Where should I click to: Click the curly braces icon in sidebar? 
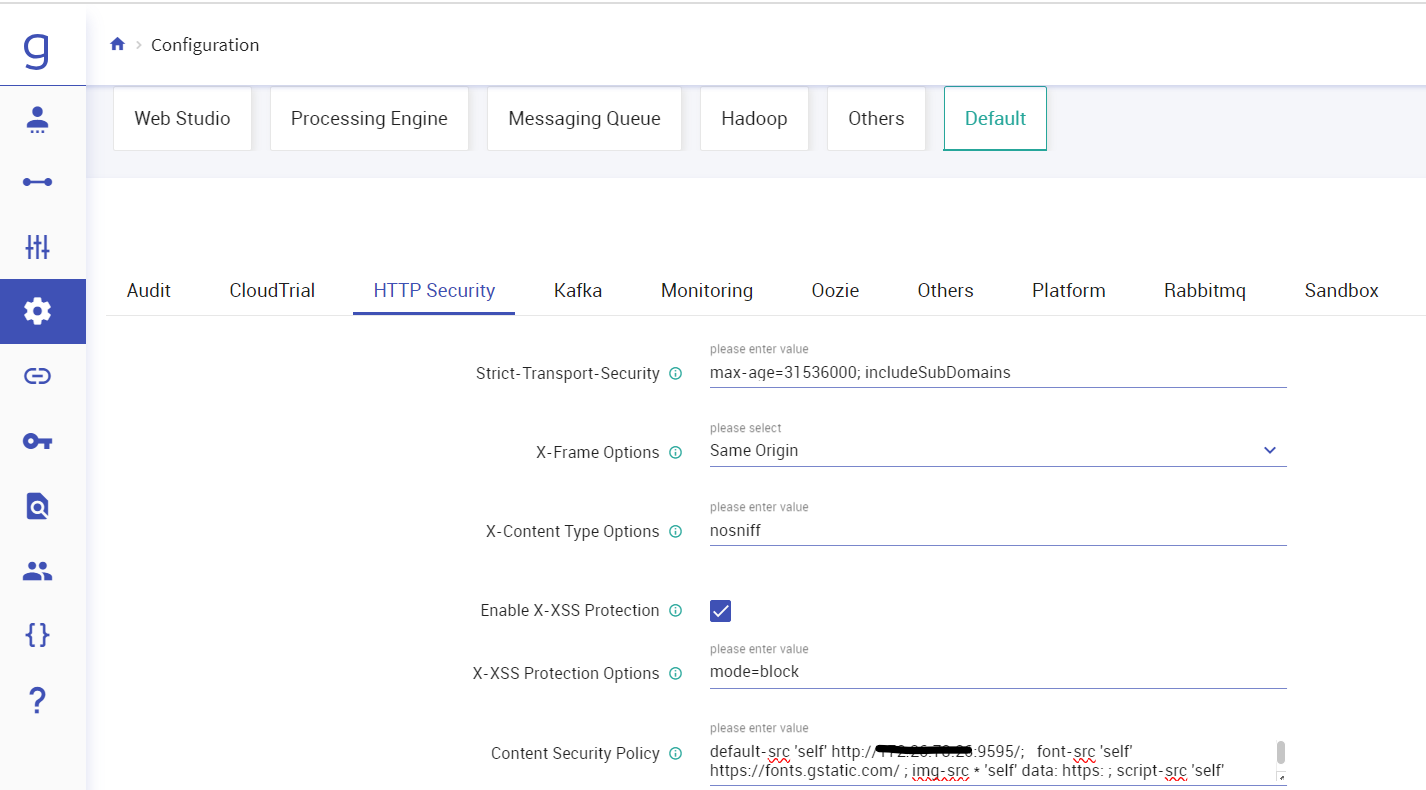pyautogui.click(x=37, y=635)
